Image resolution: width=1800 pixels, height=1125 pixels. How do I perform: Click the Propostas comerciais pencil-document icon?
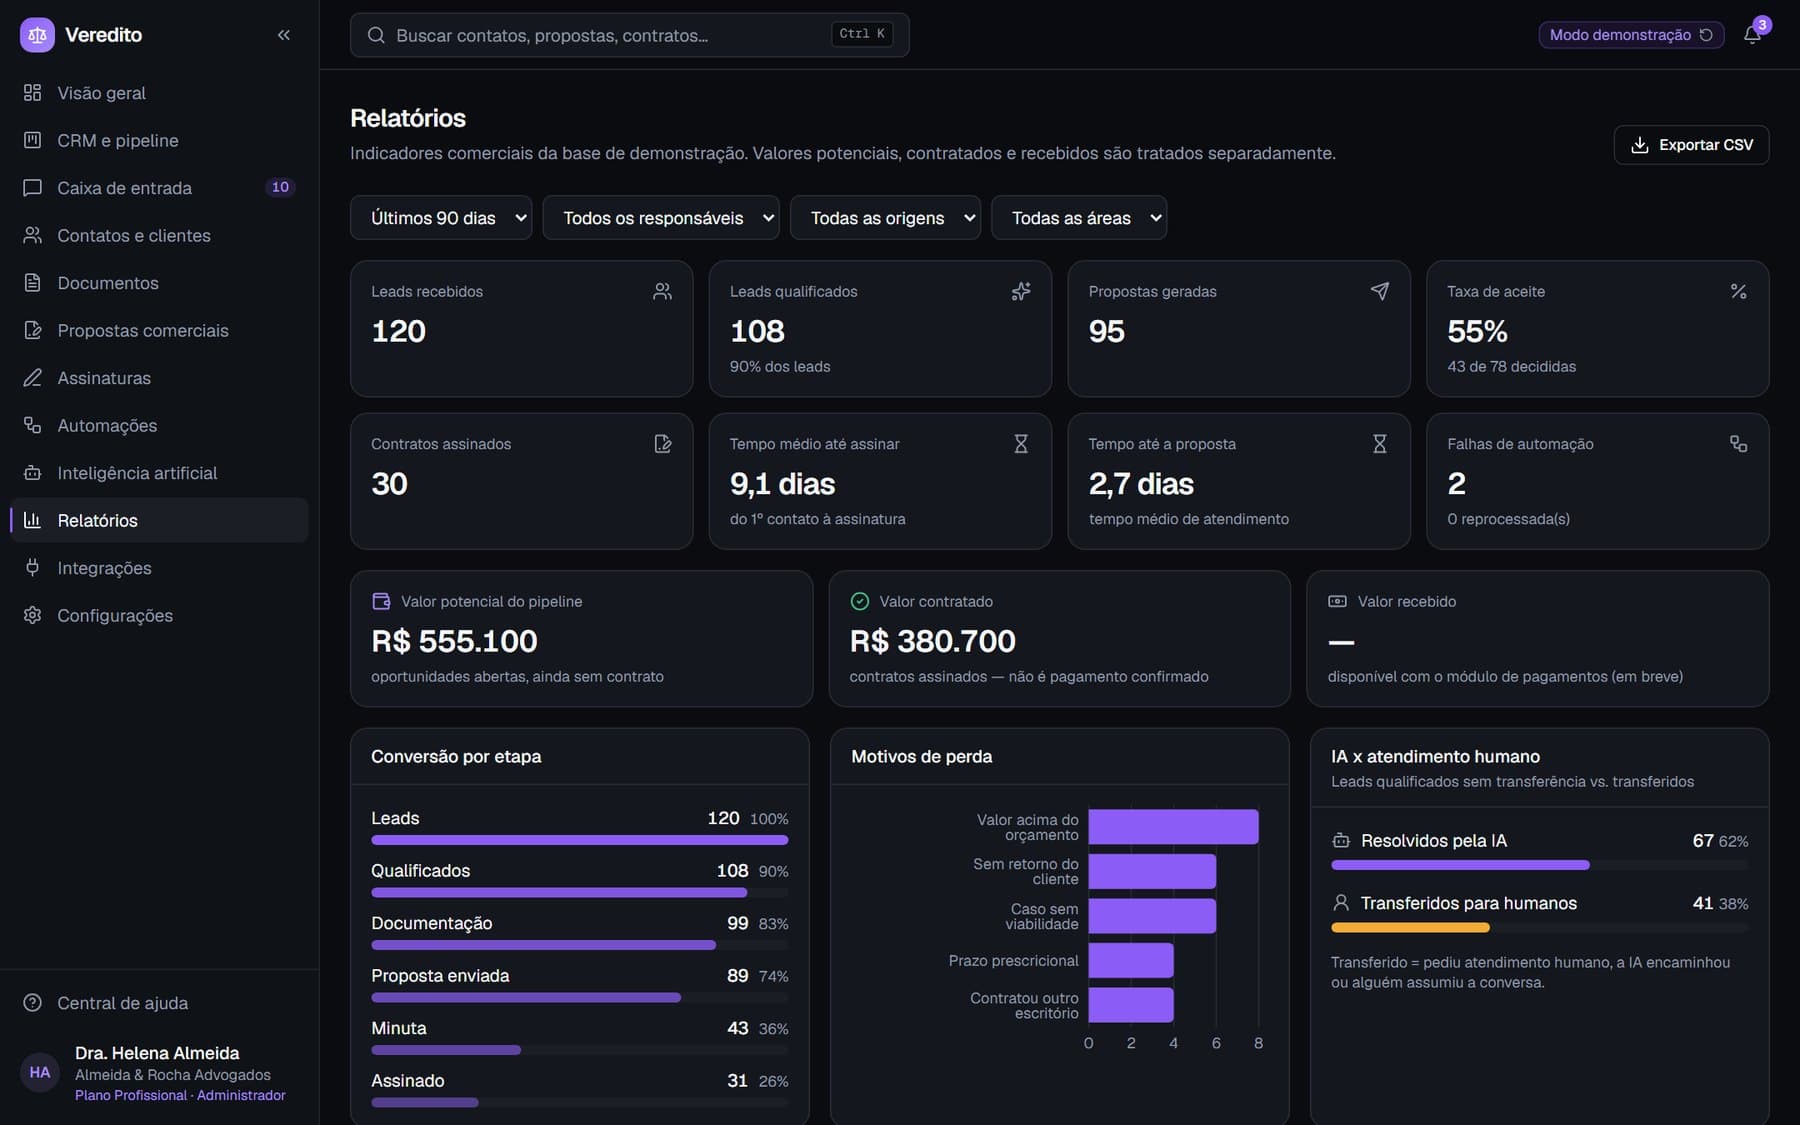coord(33,330)
